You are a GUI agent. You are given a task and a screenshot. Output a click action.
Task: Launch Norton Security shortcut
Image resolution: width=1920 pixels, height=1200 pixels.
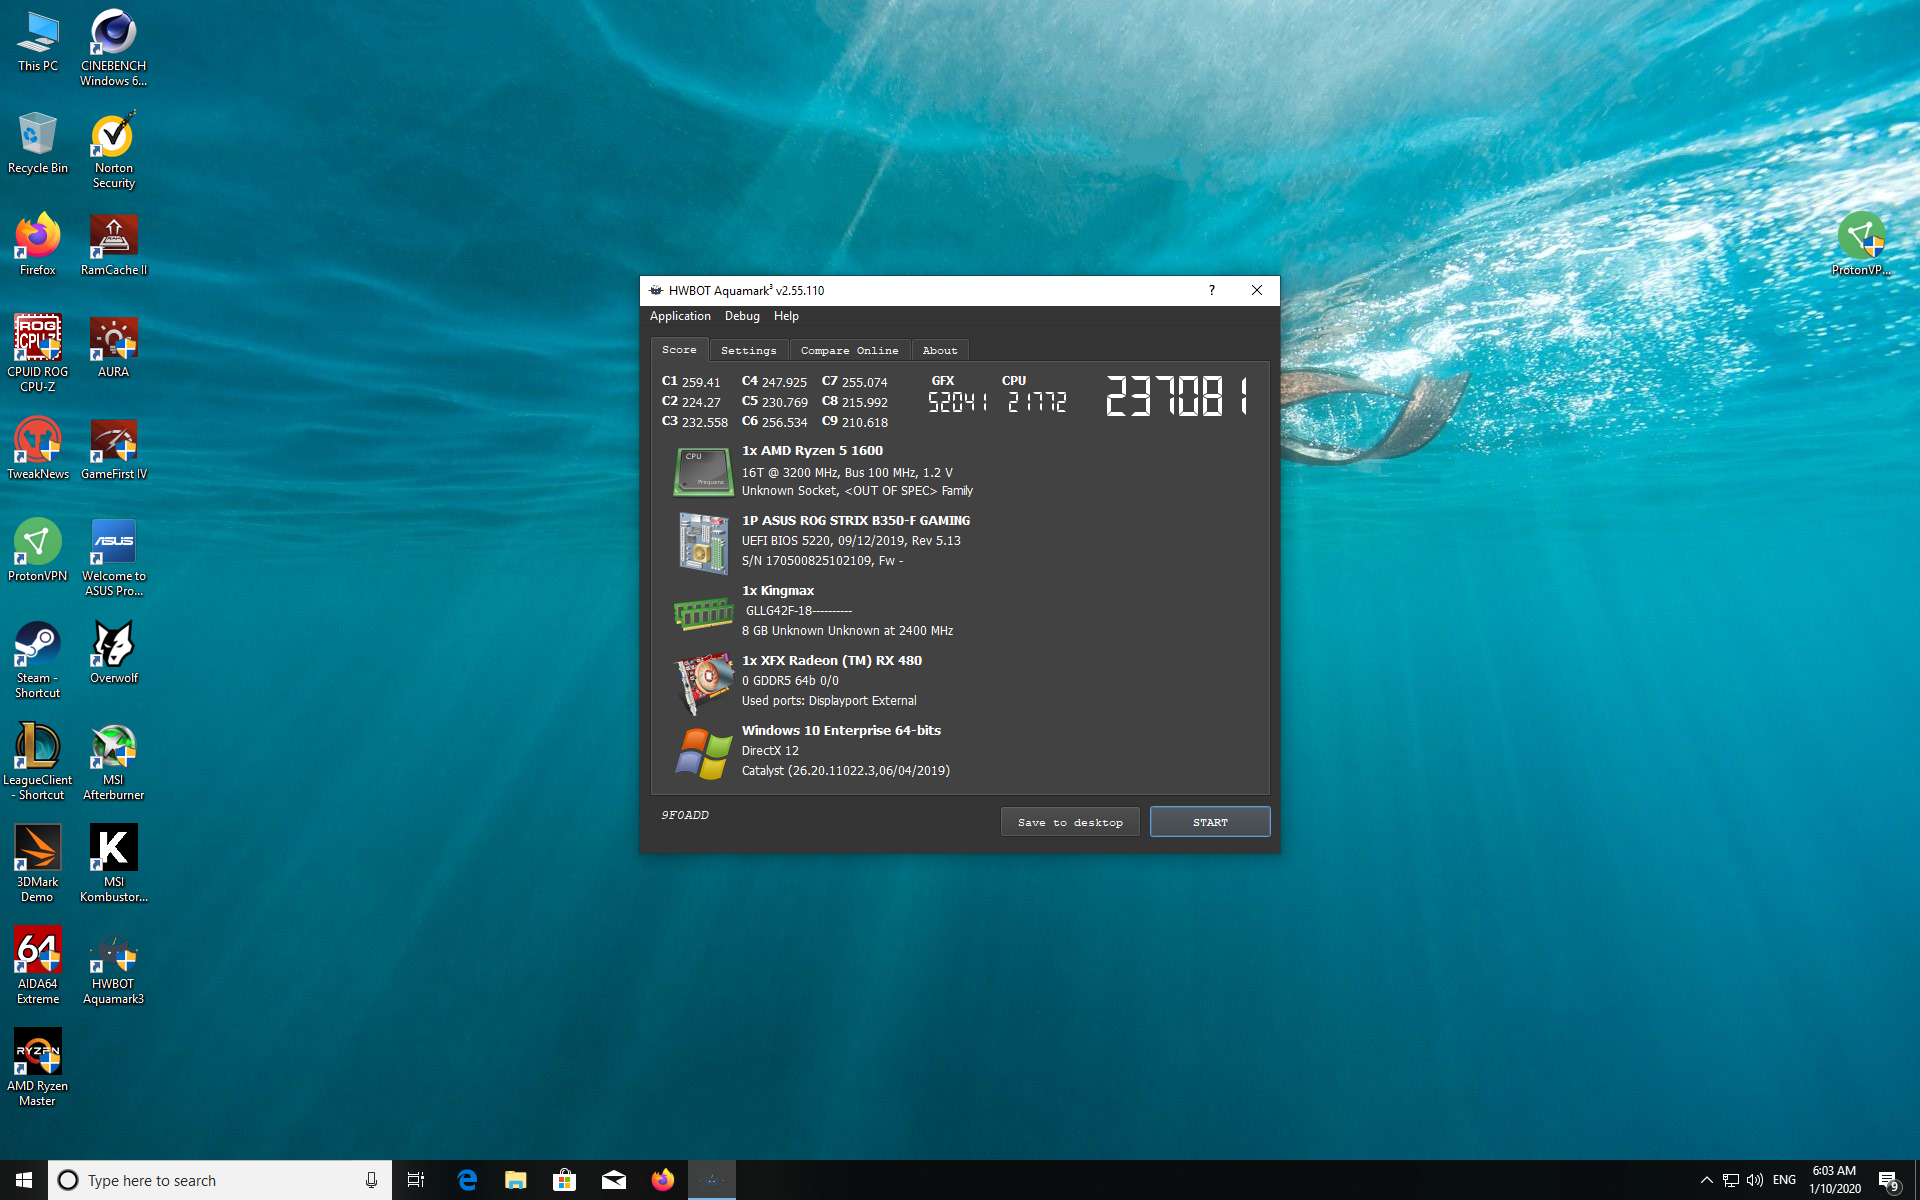coord(114,151)
